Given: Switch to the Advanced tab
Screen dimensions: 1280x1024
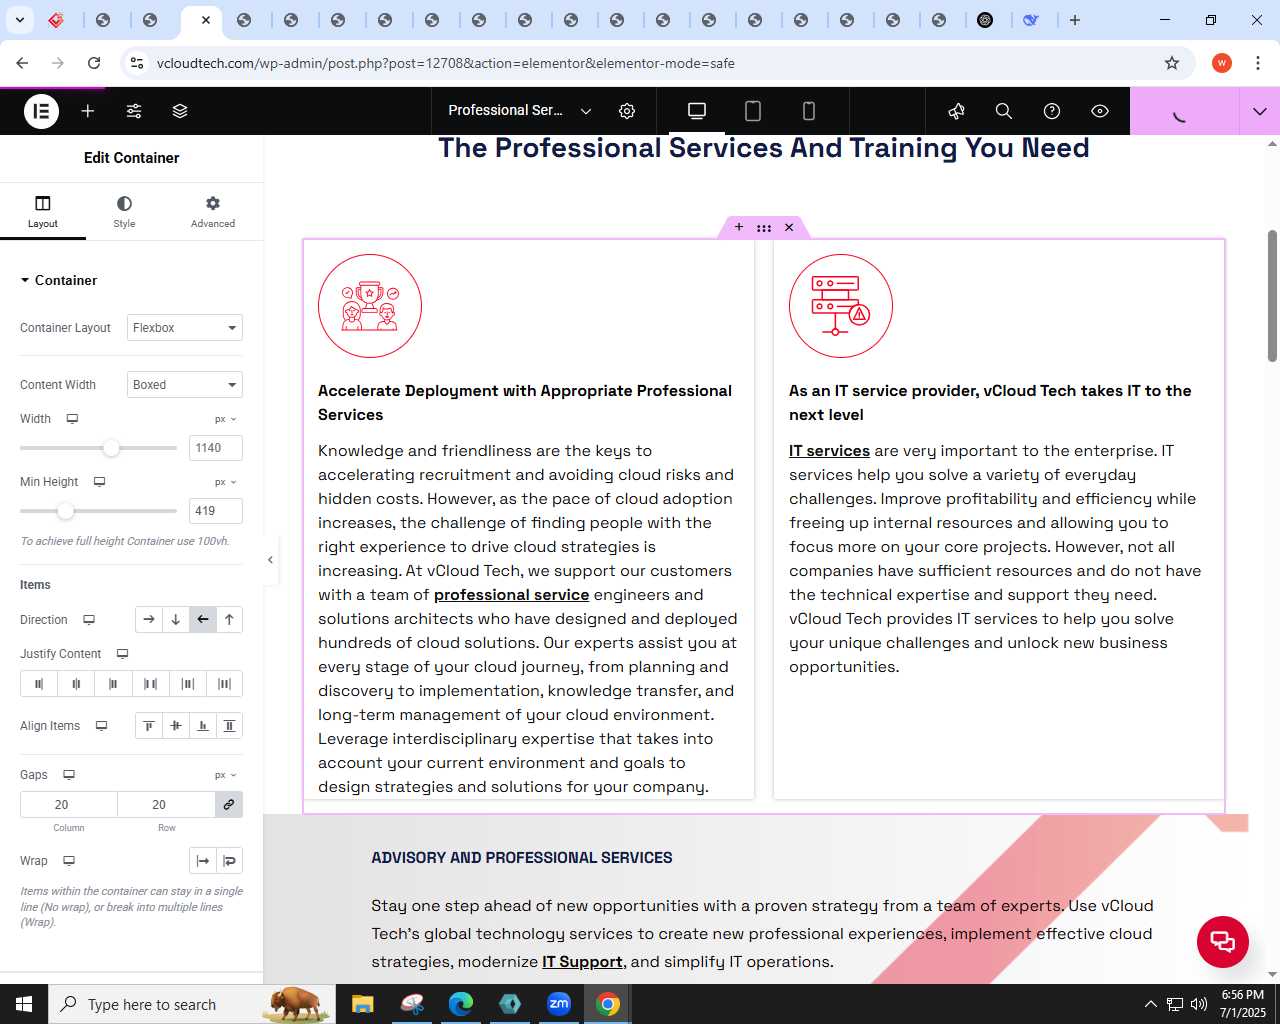Looking at the screenshot, I should [x=213, y=211].
